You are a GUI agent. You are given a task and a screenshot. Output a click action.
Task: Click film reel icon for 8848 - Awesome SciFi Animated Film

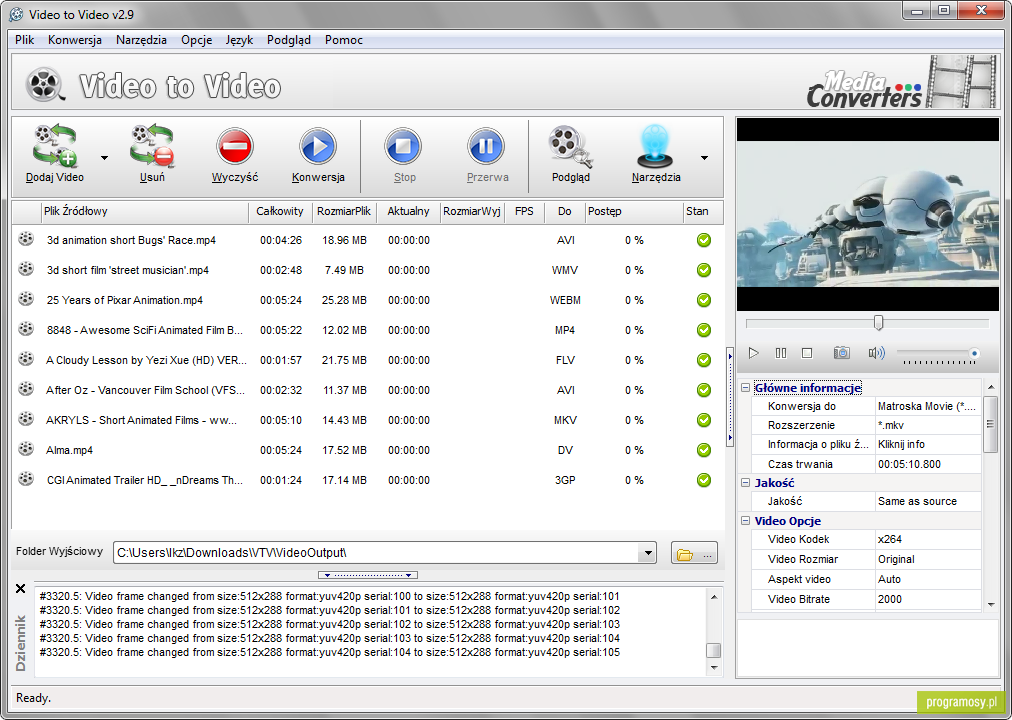(26, 328)
